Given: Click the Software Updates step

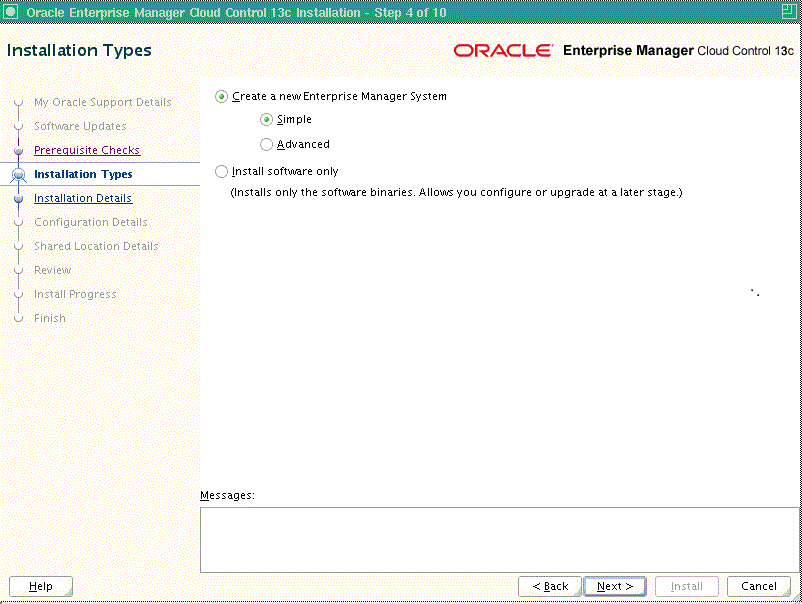Looking at the screenshot, I should tap(80, 126).
